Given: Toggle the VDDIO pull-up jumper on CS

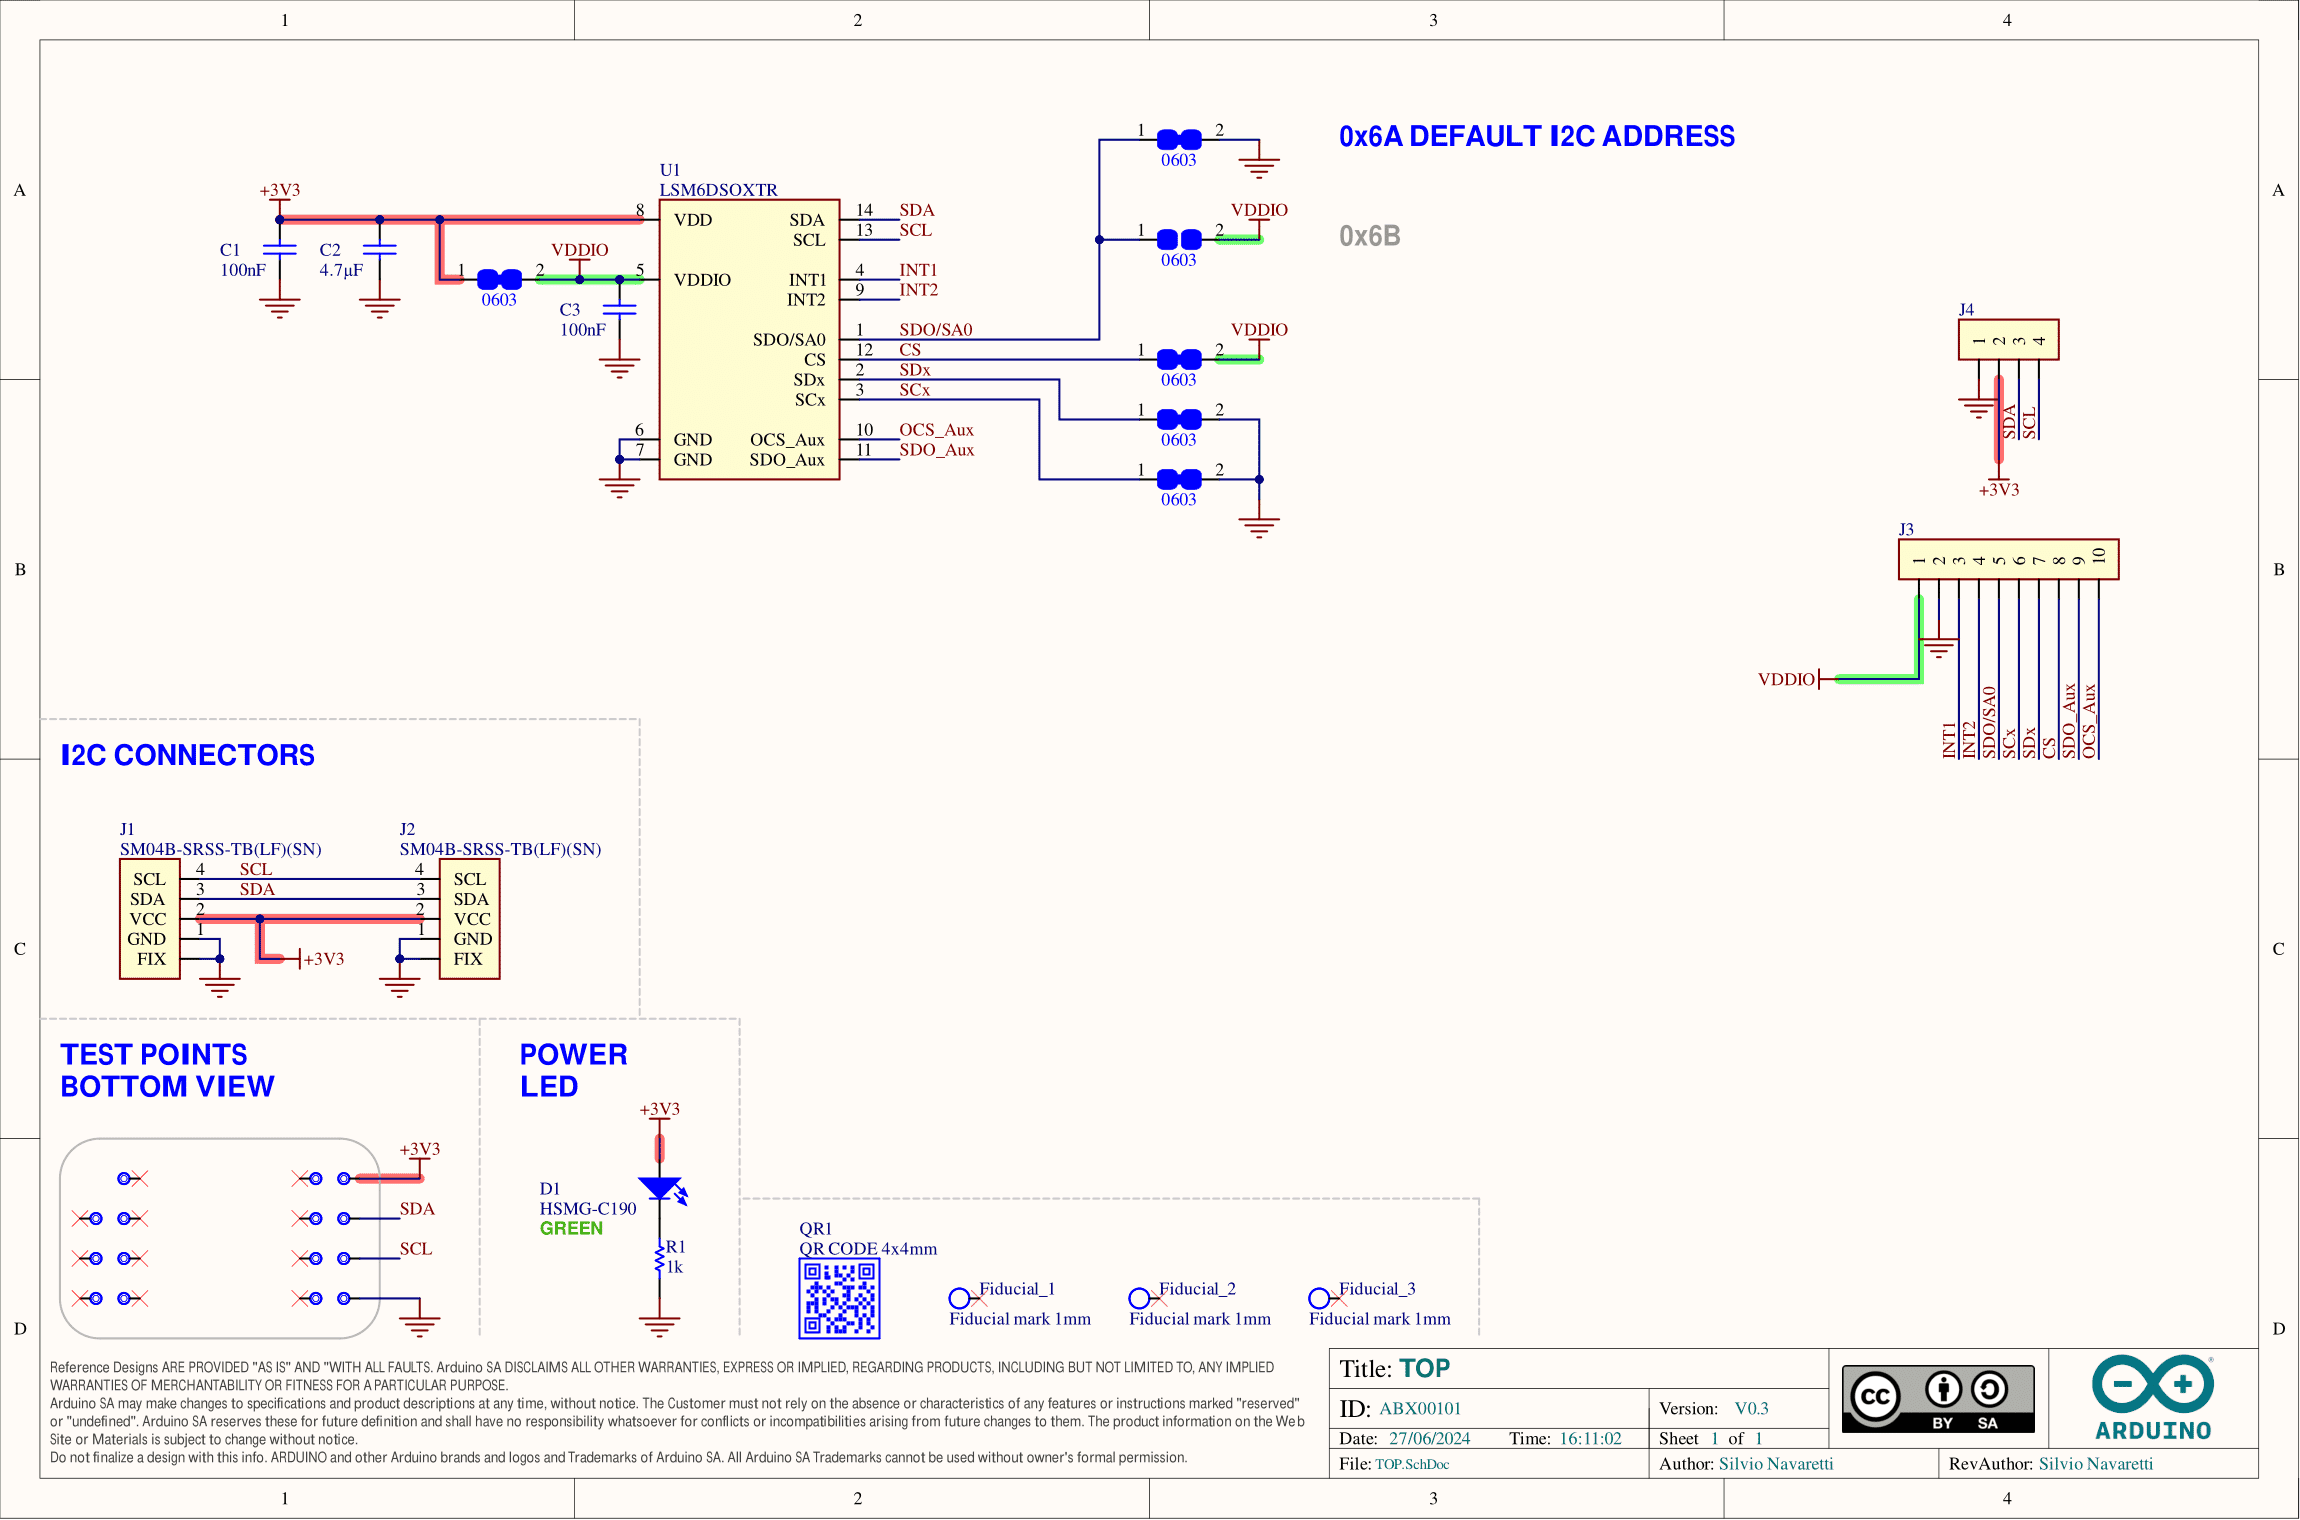Looking at the screenshot, I should [x=1179, y=358].
